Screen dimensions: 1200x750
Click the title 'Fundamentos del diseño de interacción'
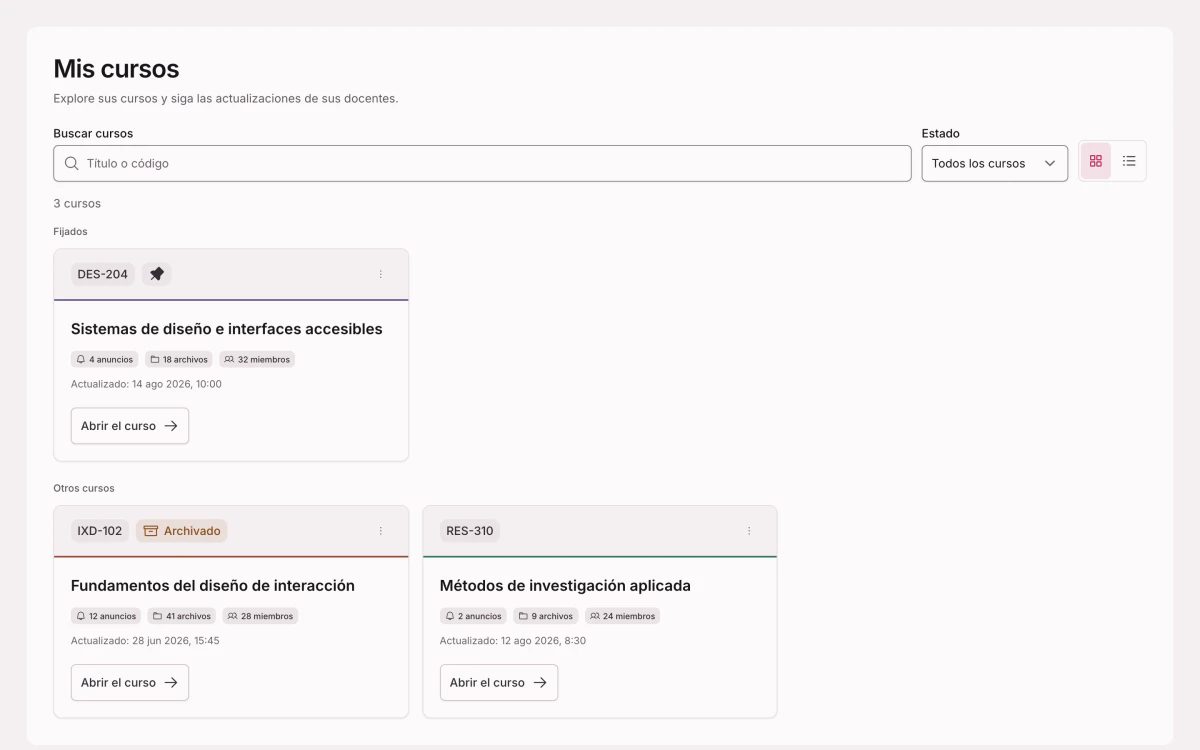(213, 586)
